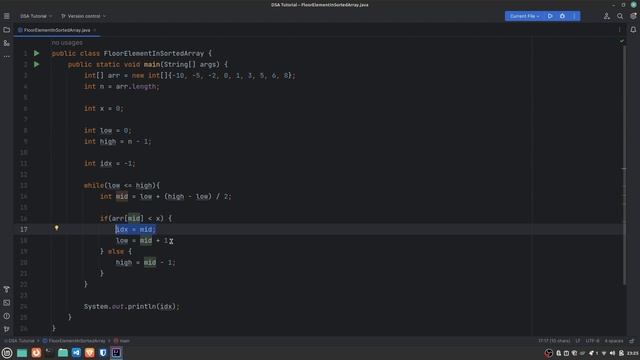Open the Structure tool window icon
Image resolution: width=640 pixels, height=360 pixels.
click(x=7, y=43)
